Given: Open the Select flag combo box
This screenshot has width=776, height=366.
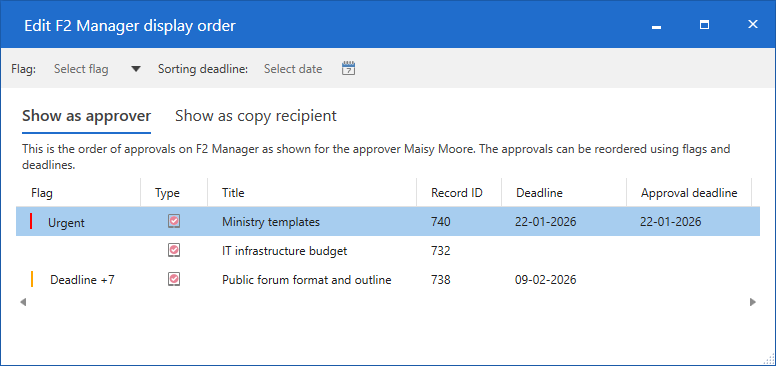Looking at the screenshot, I should pyautogui.click(x=97, y=69).
